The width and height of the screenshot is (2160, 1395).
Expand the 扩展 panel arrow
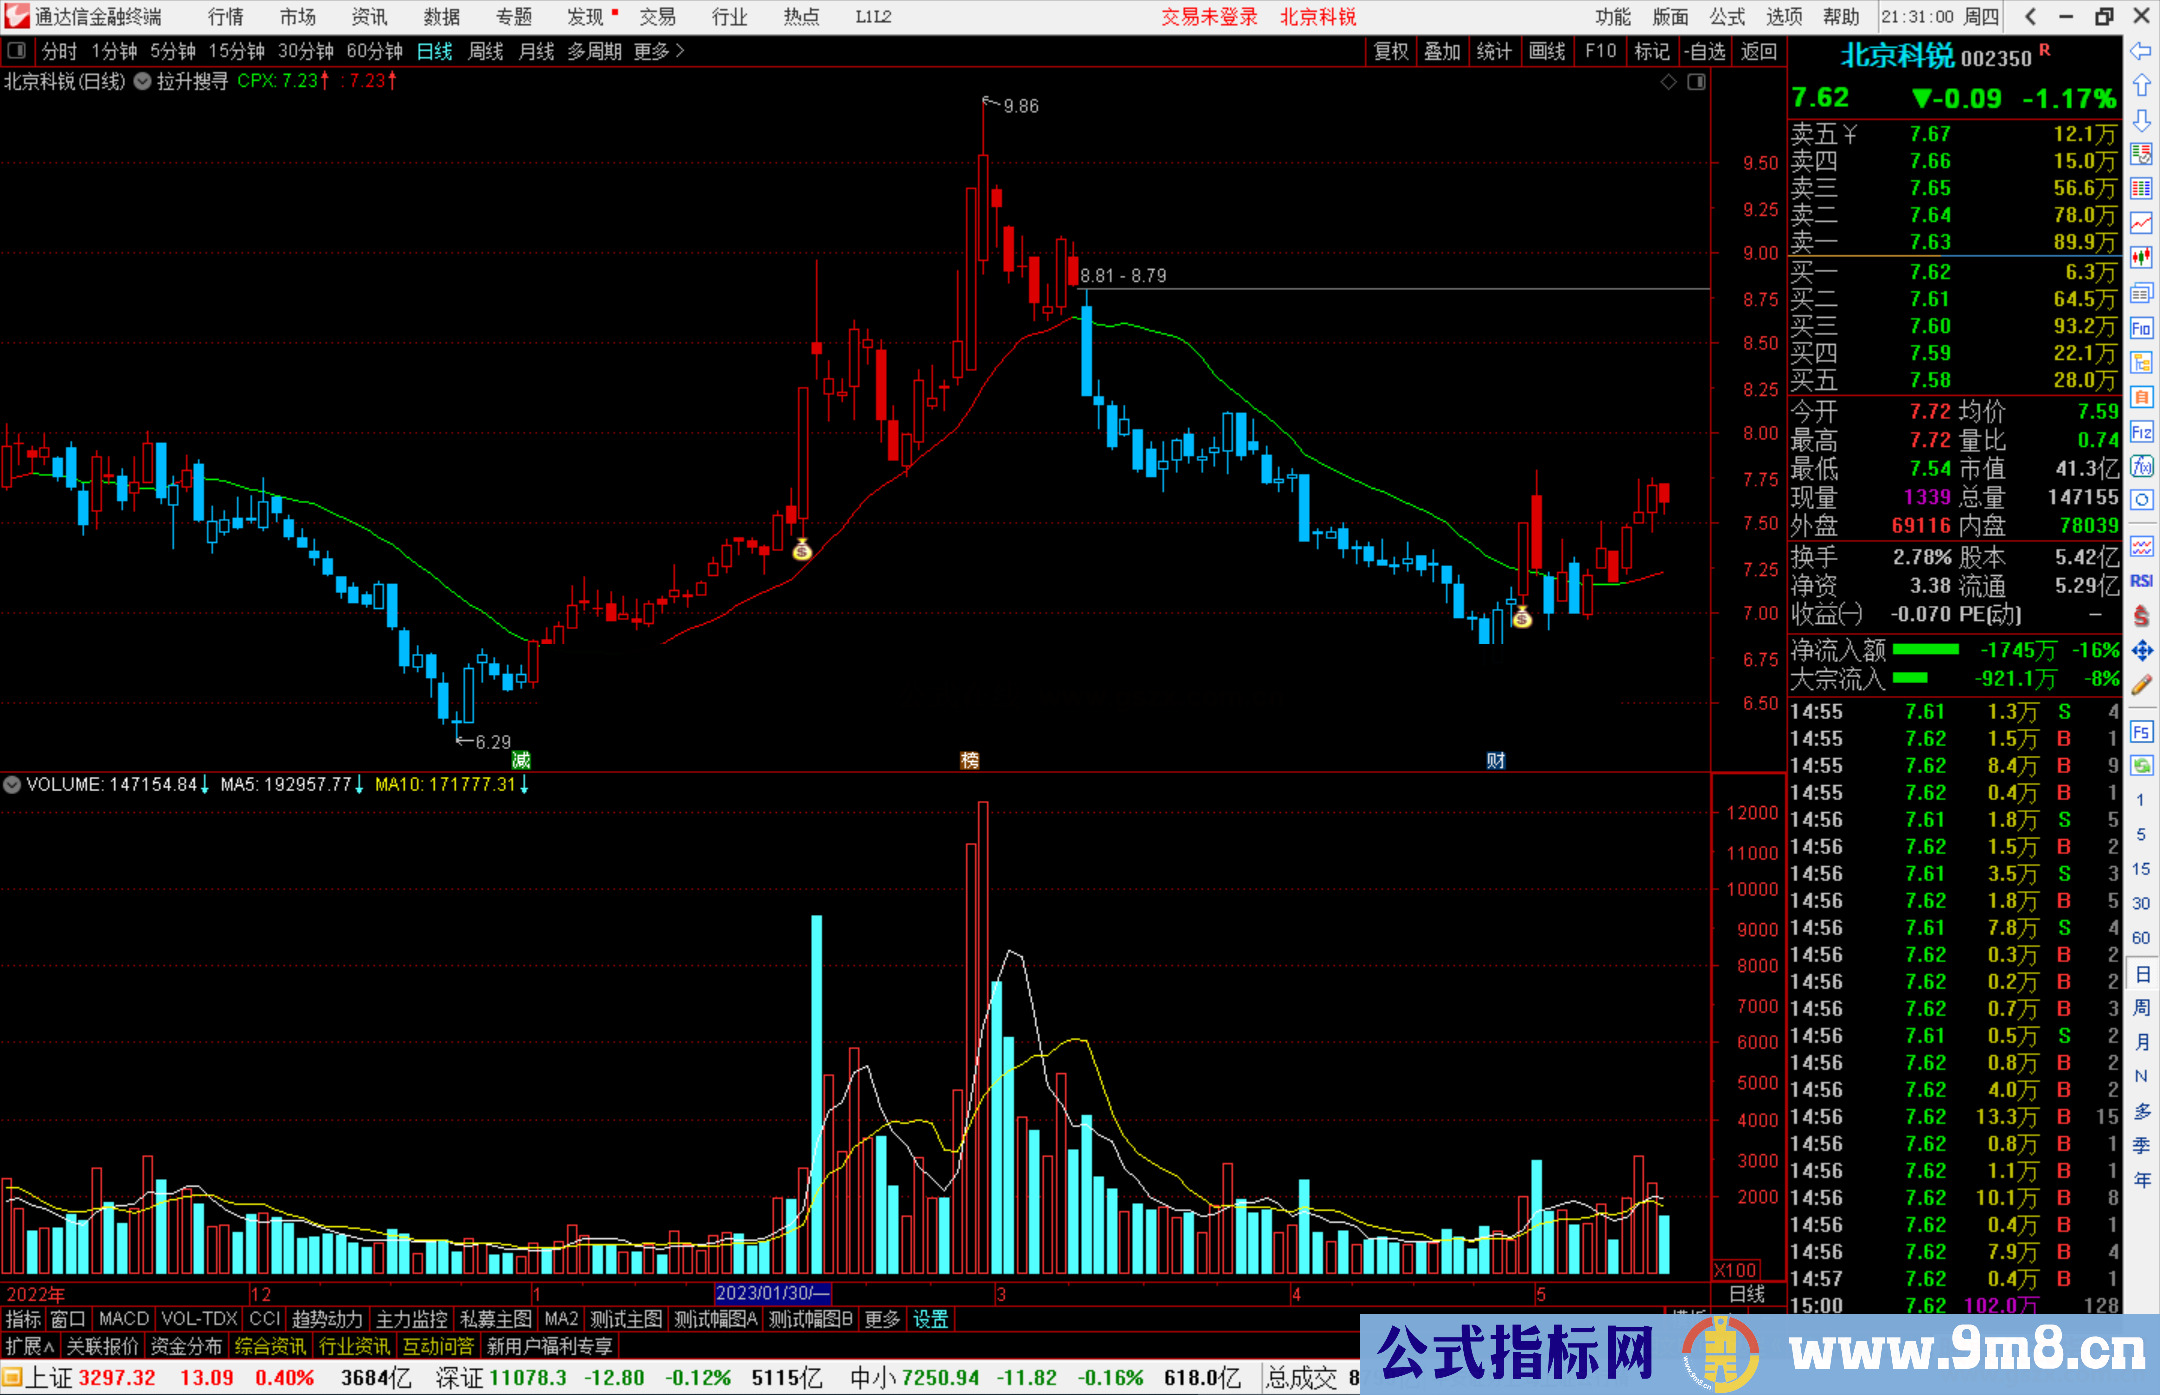click(29, 1346)
